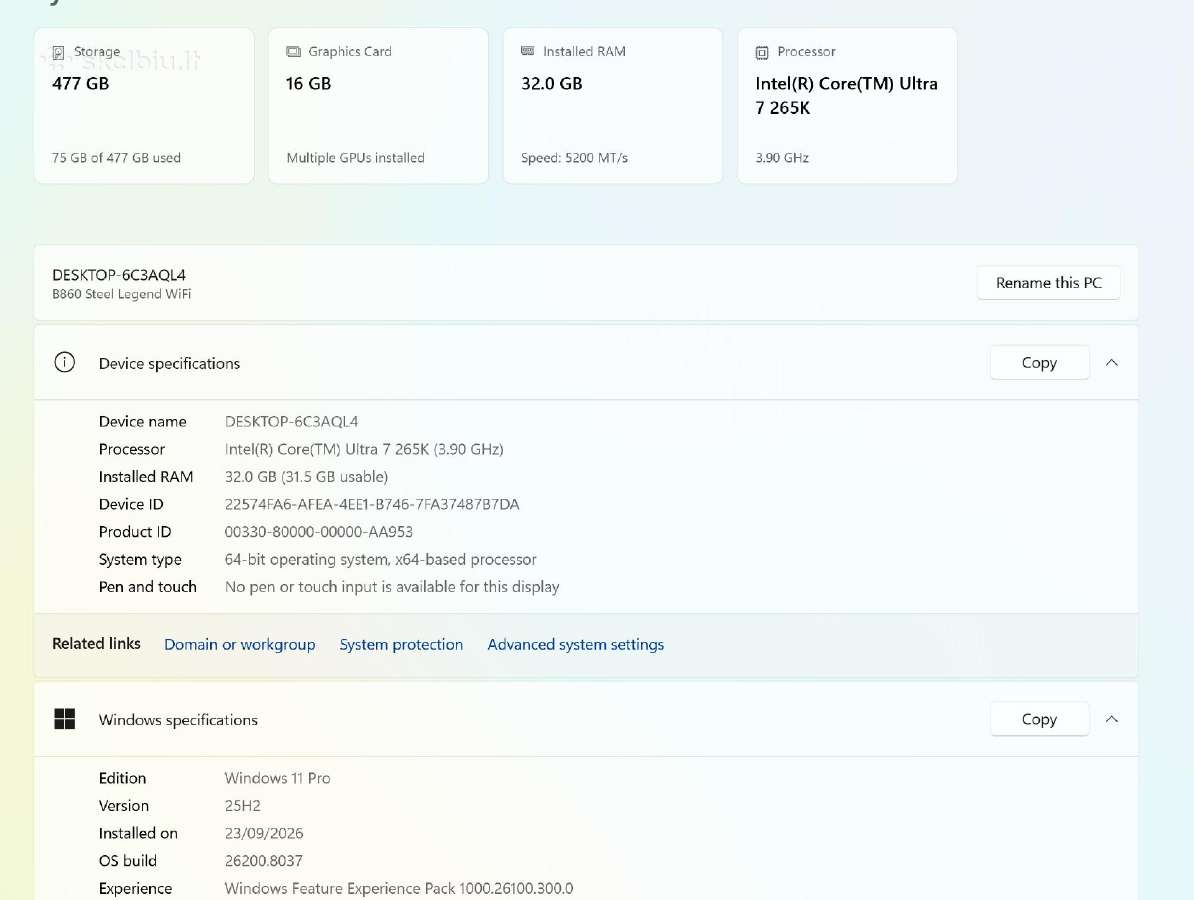The image size is (1194, 900).
Task: Select the Installed on date '23/09/2026'
Action: (x=264, y=833)
